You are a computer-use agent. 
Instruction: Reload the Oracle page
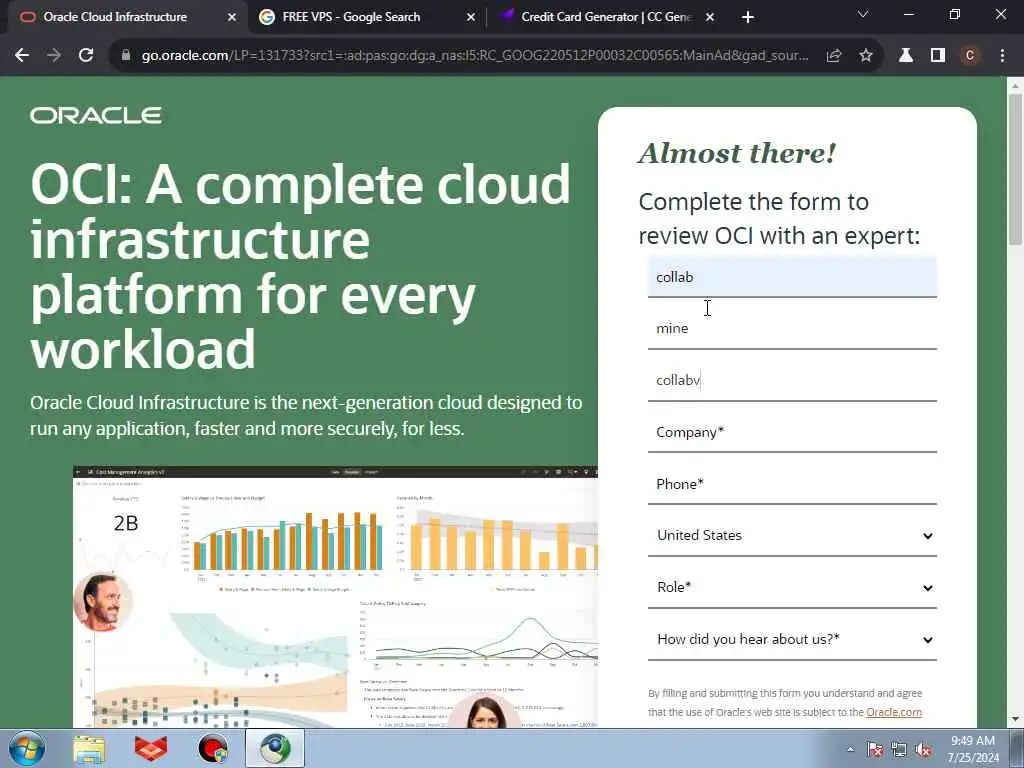pyautogui.click(x=86, y=56)
